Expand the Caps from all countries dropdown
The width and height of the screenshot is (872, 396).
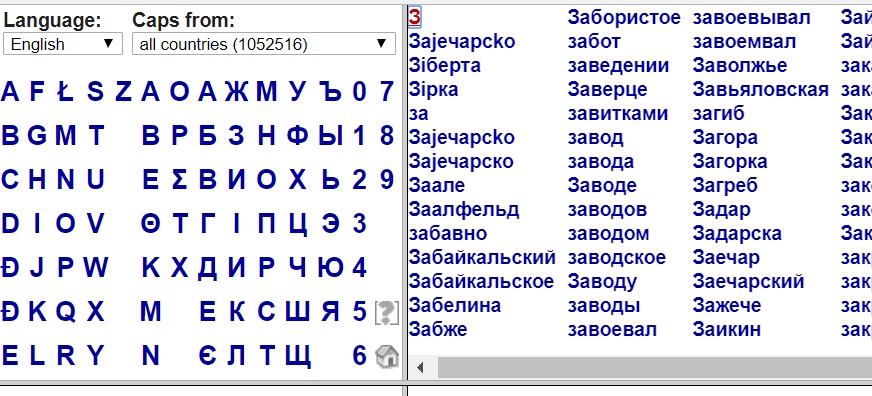pyautogui.click(x=264, y=44)
